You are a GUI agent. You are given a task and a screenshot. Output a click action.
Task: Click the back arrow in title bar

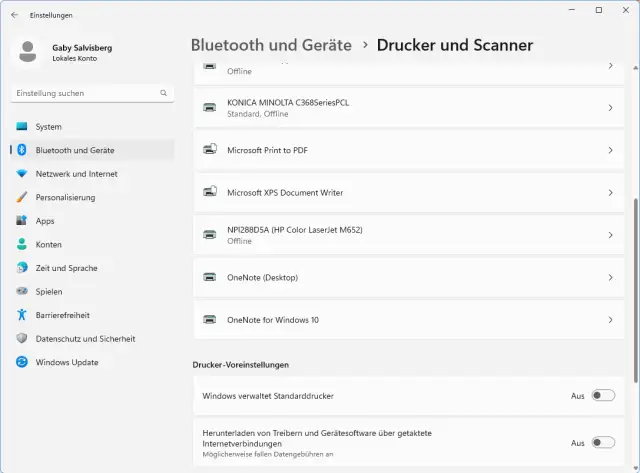[14, 15]
